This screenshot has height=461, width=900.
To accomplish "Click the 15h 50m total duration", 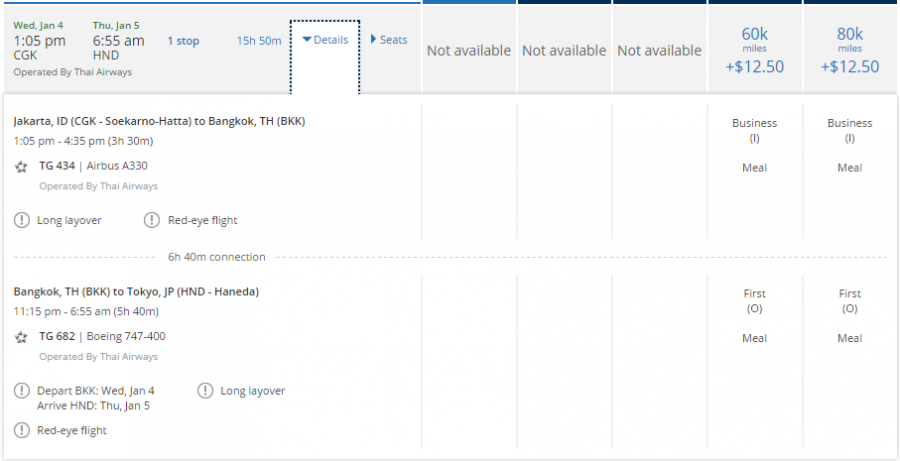I will [259, 41].
